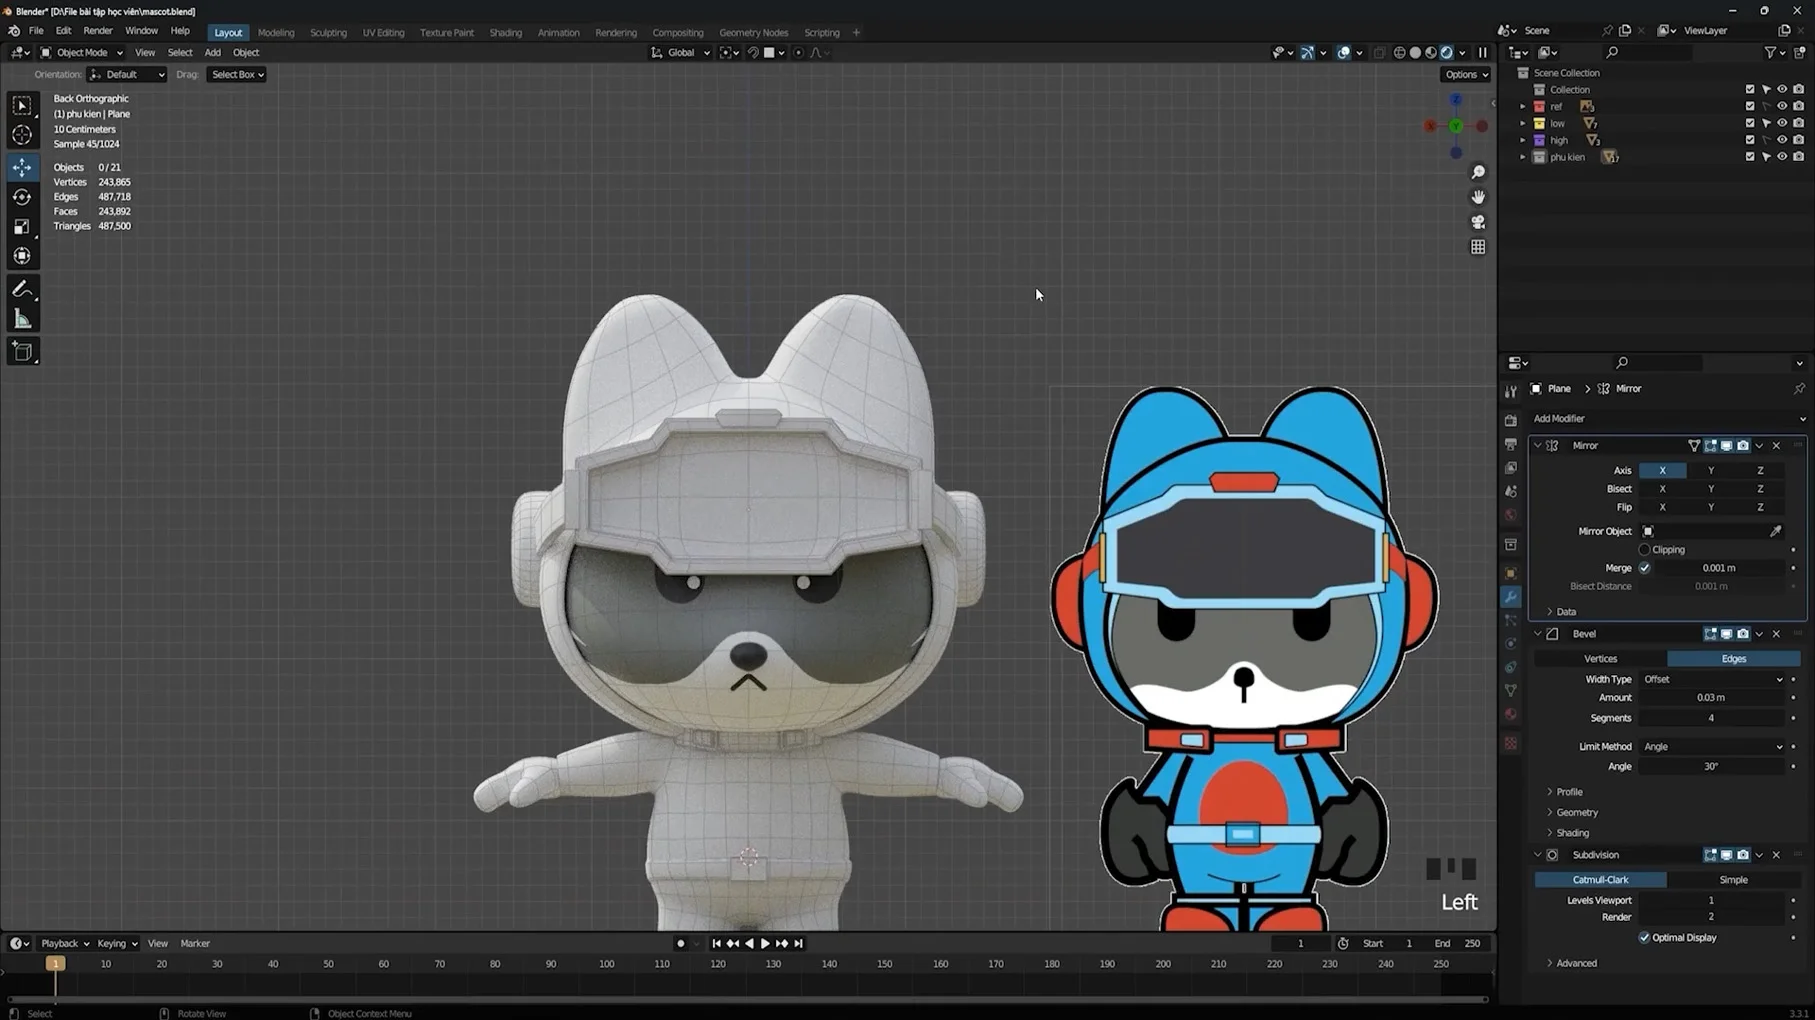The image size is (1815, 1020).
Task: Activate the Scale tool
Action: pos(22,227)
